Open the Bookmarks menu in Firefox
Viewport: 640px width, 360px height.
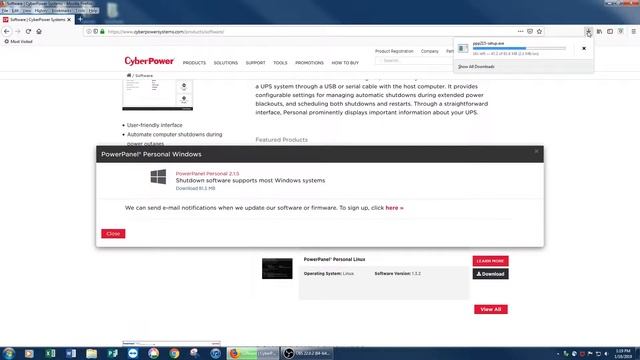[61, 11]
